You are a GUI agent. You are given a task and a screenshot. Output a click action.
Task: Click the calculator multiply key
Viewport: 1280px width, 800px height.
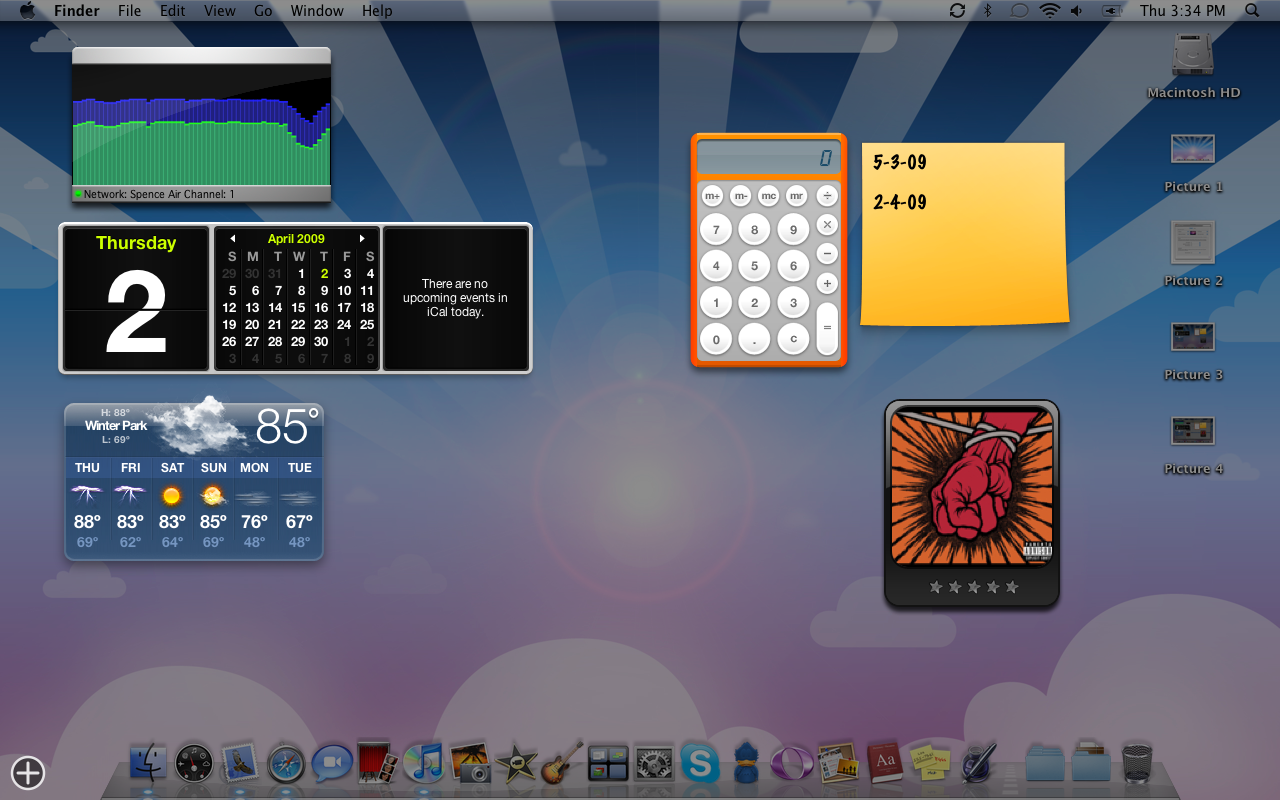[827, 225]
